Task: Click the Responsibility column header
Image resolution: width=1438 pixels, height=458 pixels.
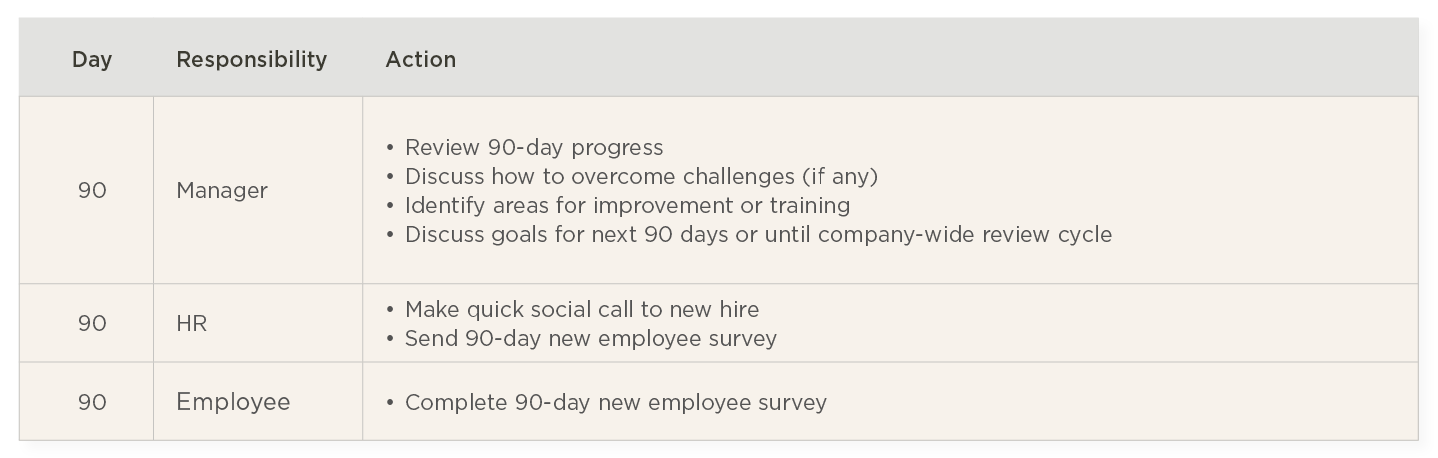Action: [x=251, y=60]
